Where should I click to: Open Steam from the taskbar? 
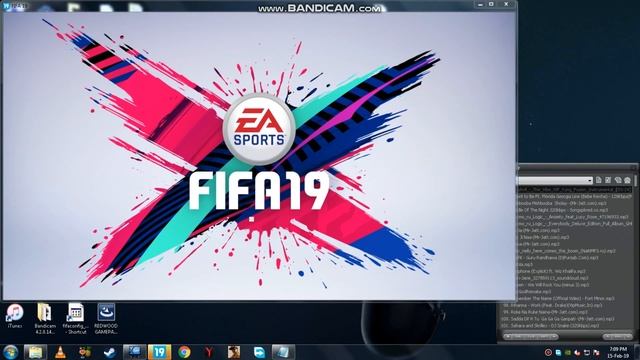[x=109, y=352]
